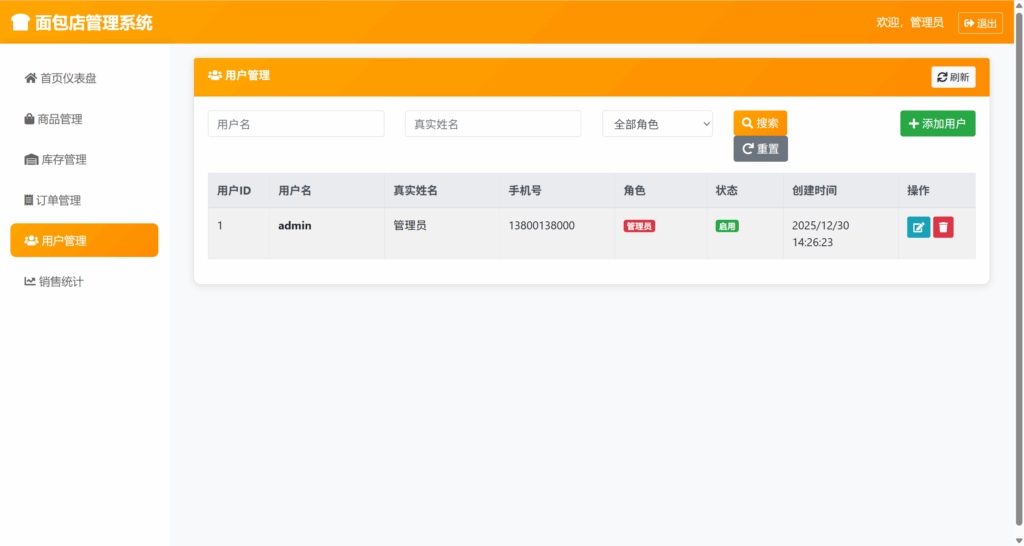
Task: Click the red 管理员 role badge
Action: (x=639, y=227)
